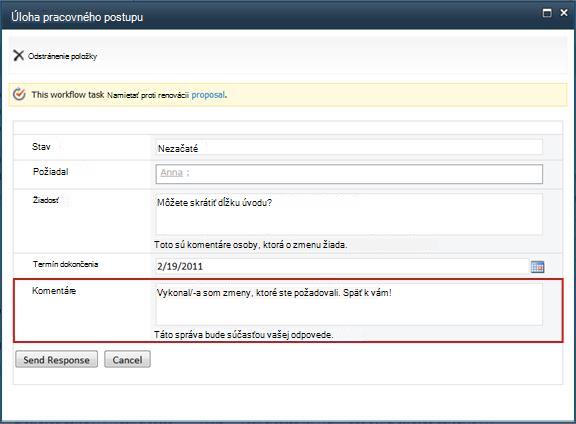Click the Odstránenie položky delete X icon

(18, 55)
